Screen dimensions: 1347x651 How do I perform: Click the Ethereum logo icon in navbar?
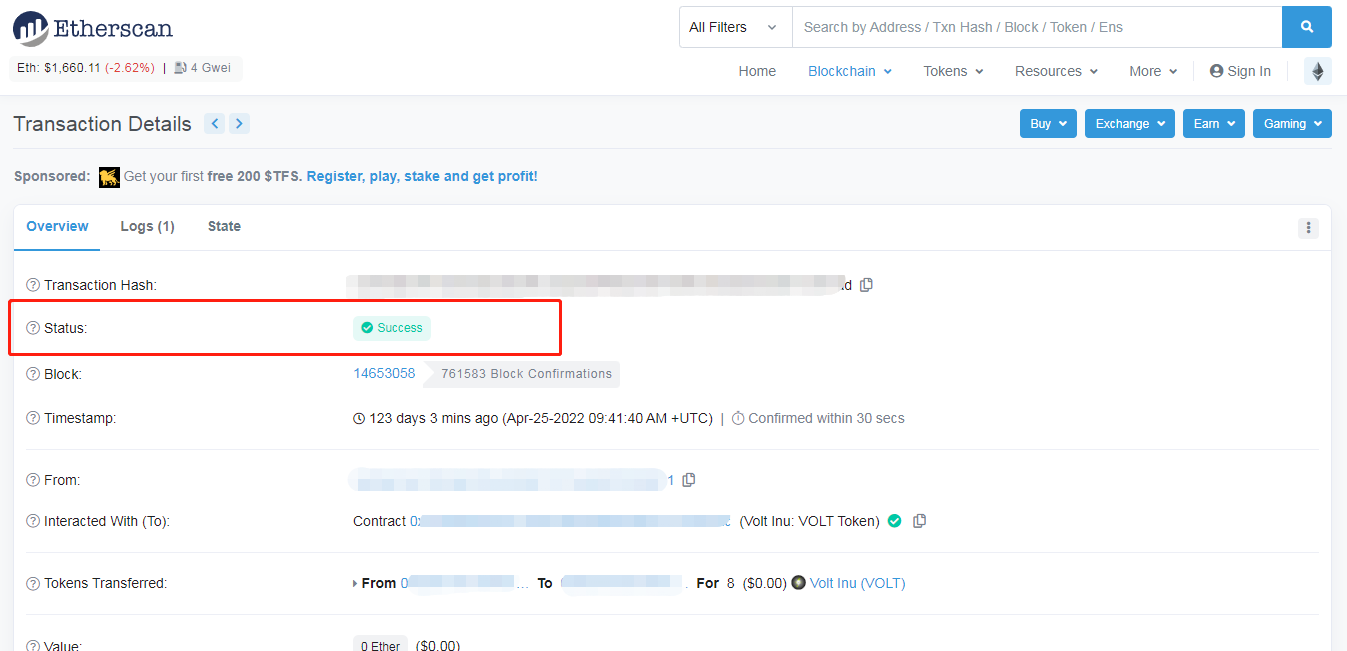click(x=1317, y=71)
